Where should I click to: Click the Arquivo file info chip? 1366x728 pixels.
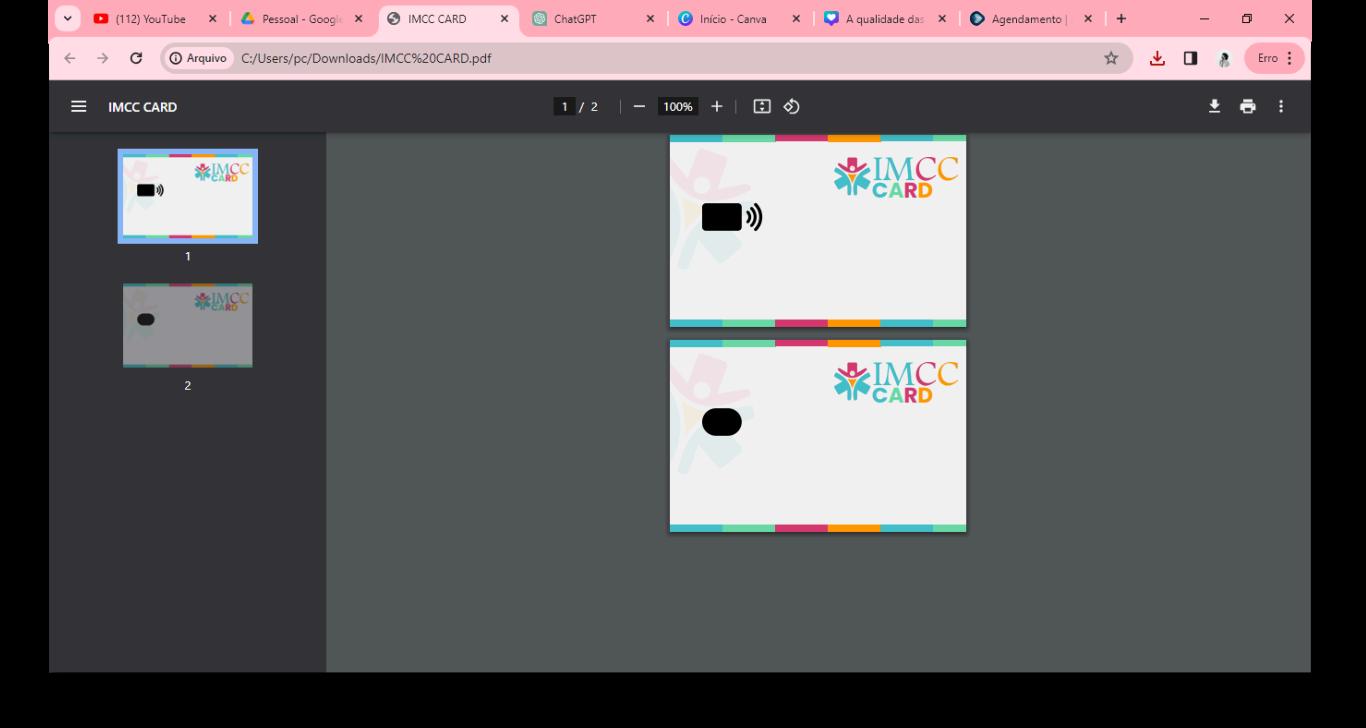tap(197, 58)
